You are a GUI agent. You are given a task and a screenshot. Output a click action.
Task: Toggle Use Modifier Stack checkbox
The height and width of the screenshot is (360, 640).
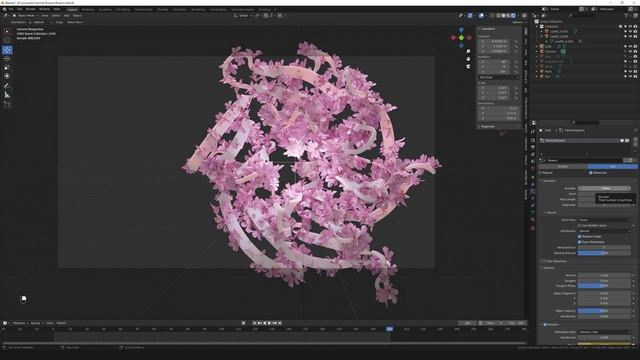click(x=580, y=225)
